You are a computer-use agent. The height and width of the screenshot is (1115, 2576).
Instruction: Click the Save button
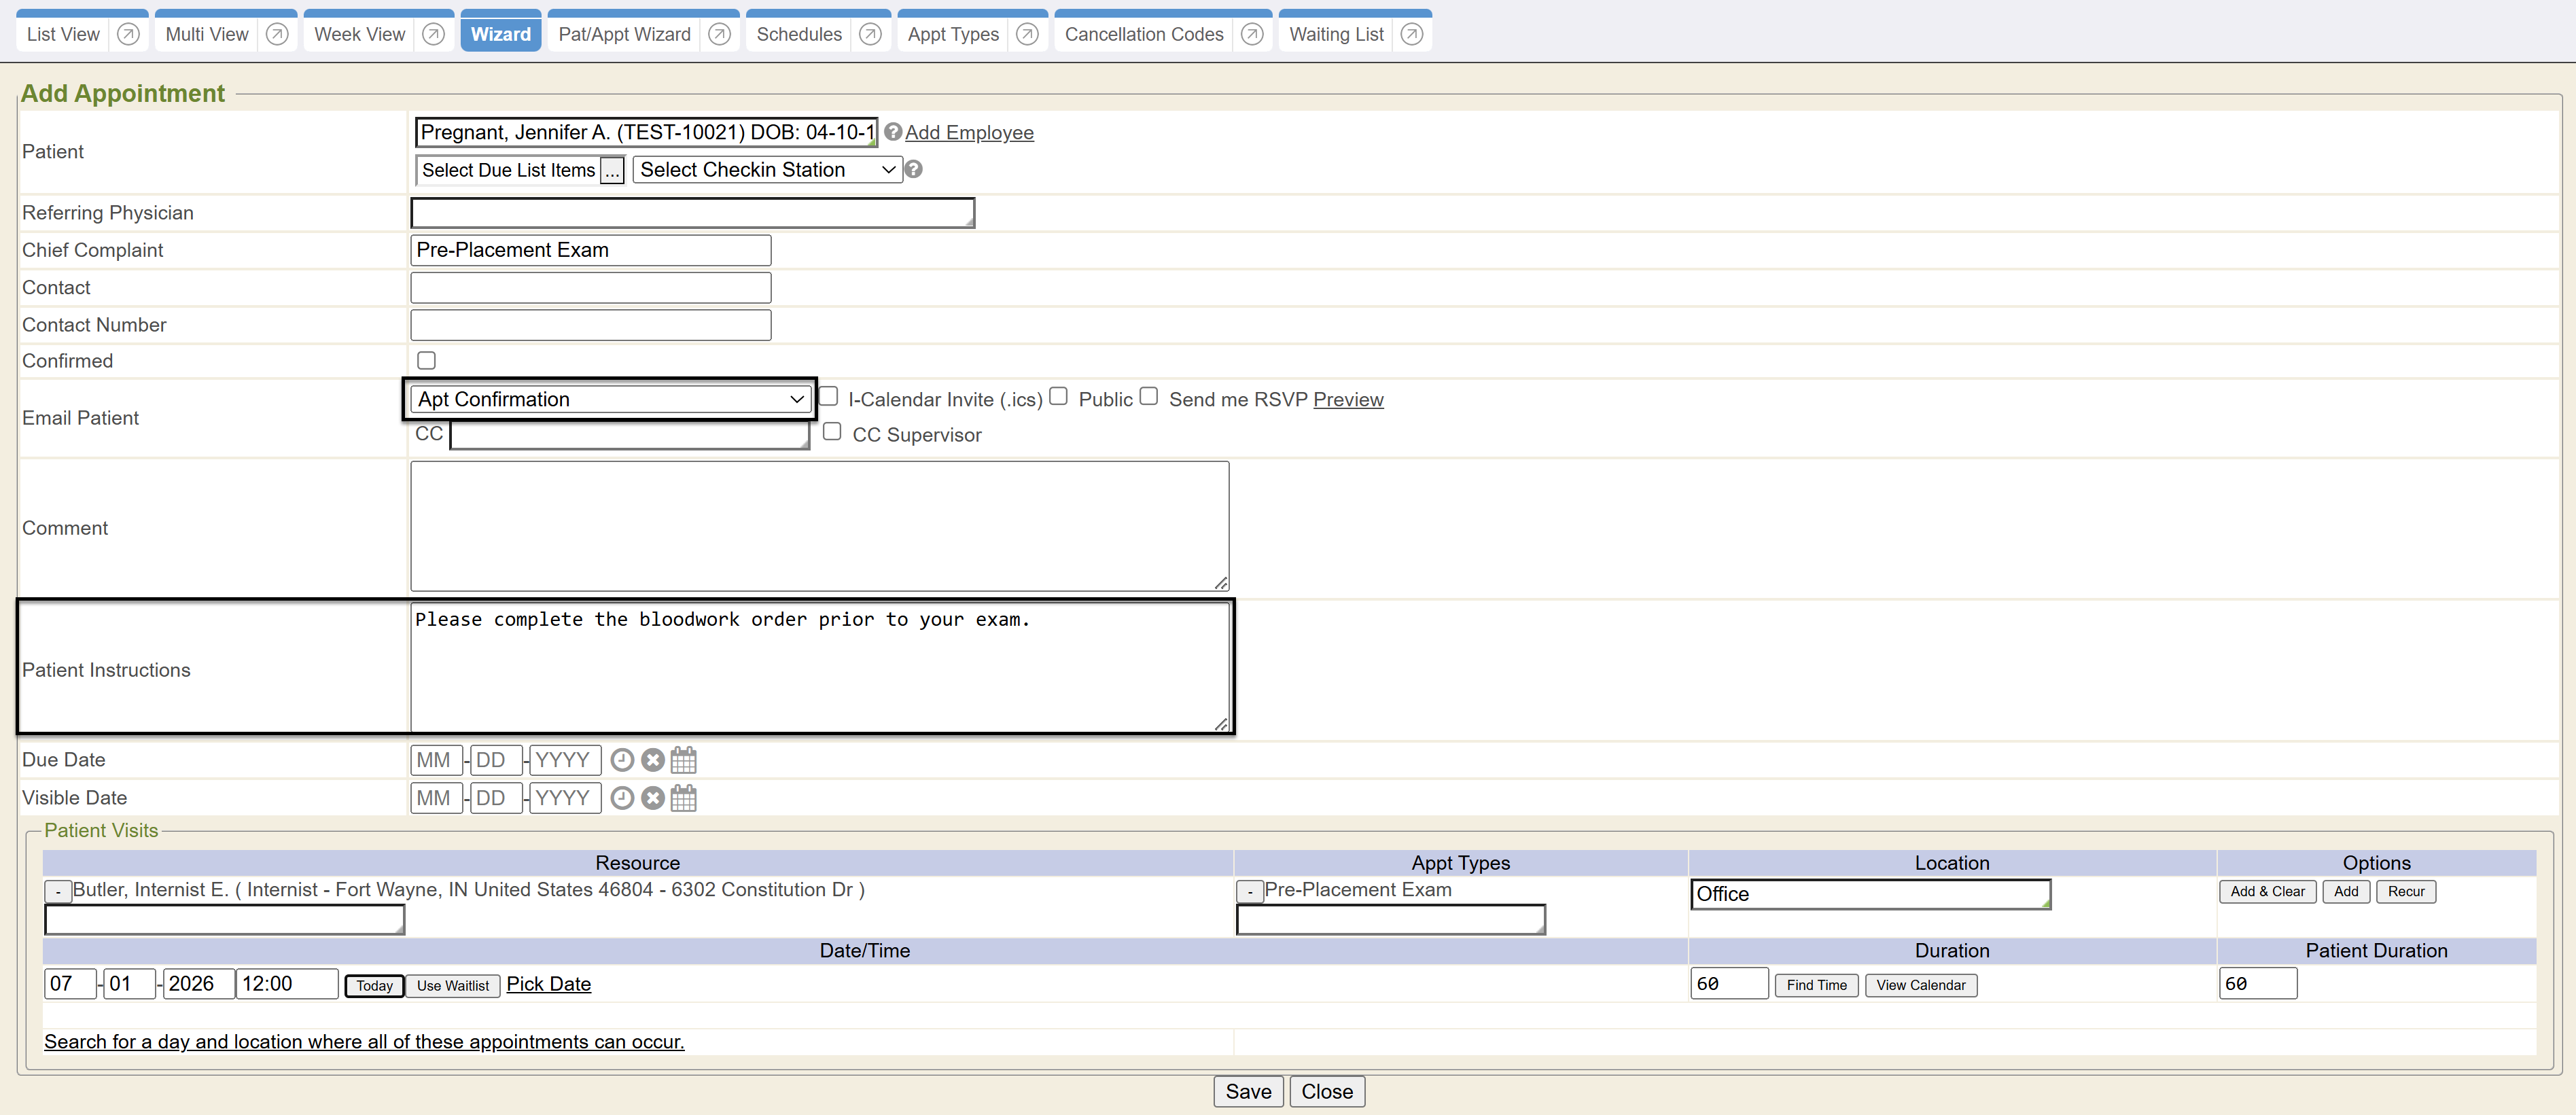pyautogui.click(x=1248, y=1092)
